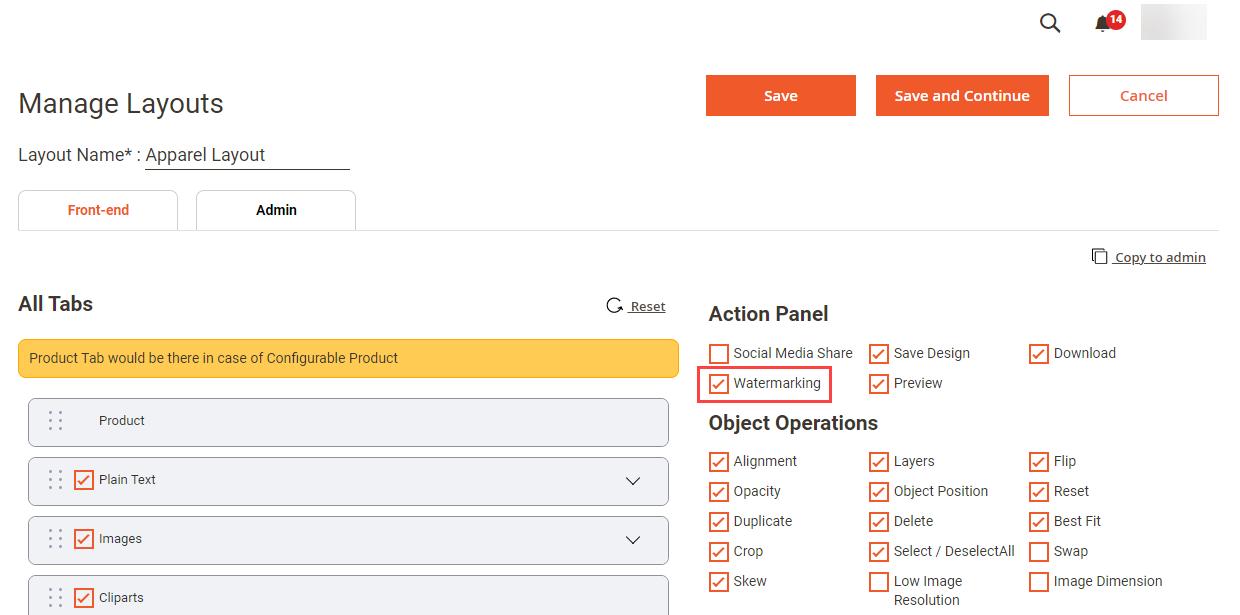Disable the Cliparts tab checkbox

[83, 597]
